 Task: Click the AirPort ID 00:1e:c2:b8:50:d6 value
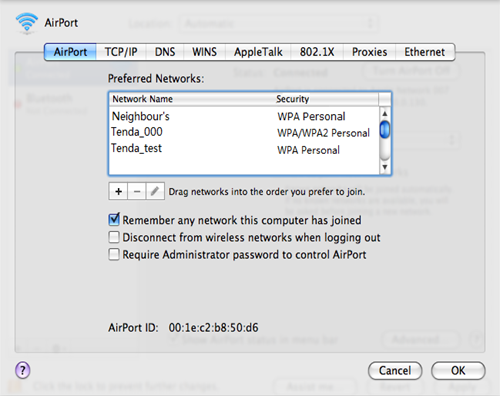[213, 328]
